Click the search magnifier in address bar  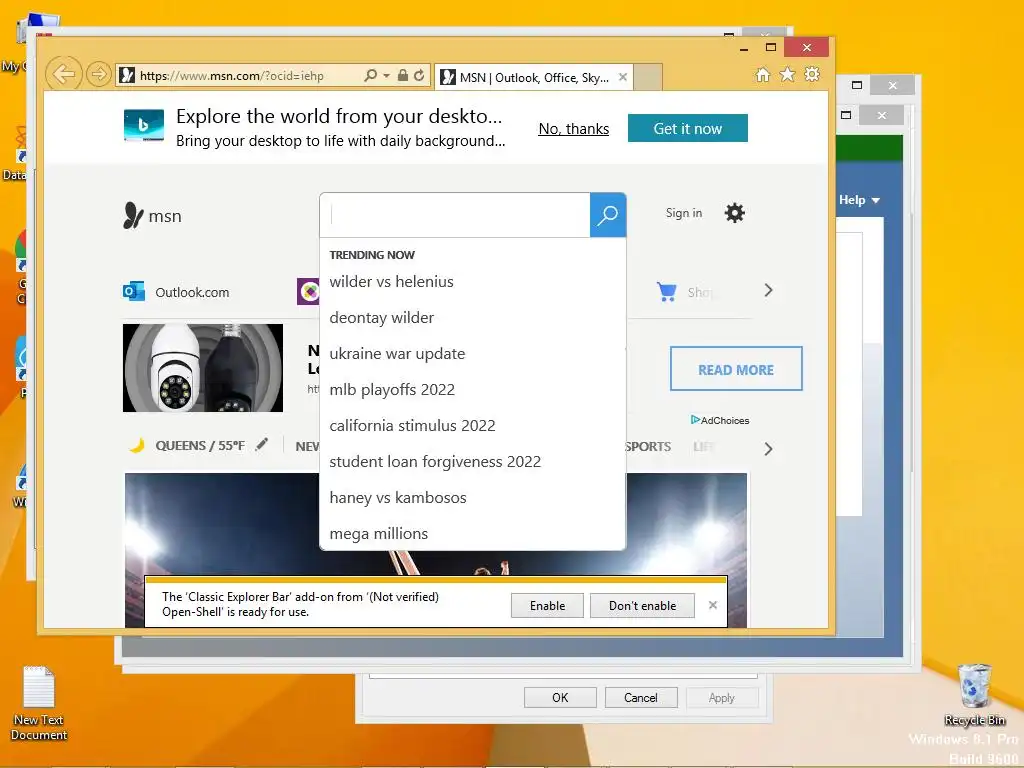pyautogui.click(x=370, y=75)
